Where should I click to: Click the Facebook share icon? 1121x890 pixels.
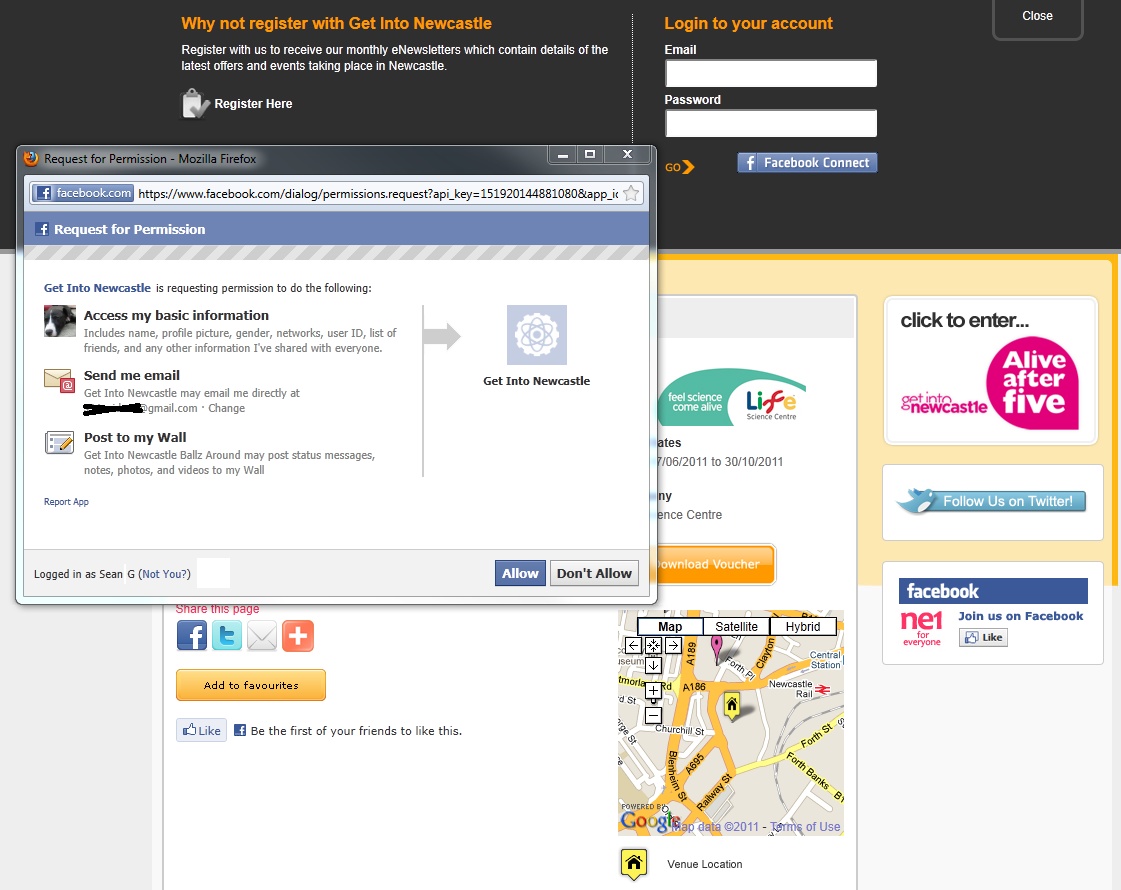192,636
